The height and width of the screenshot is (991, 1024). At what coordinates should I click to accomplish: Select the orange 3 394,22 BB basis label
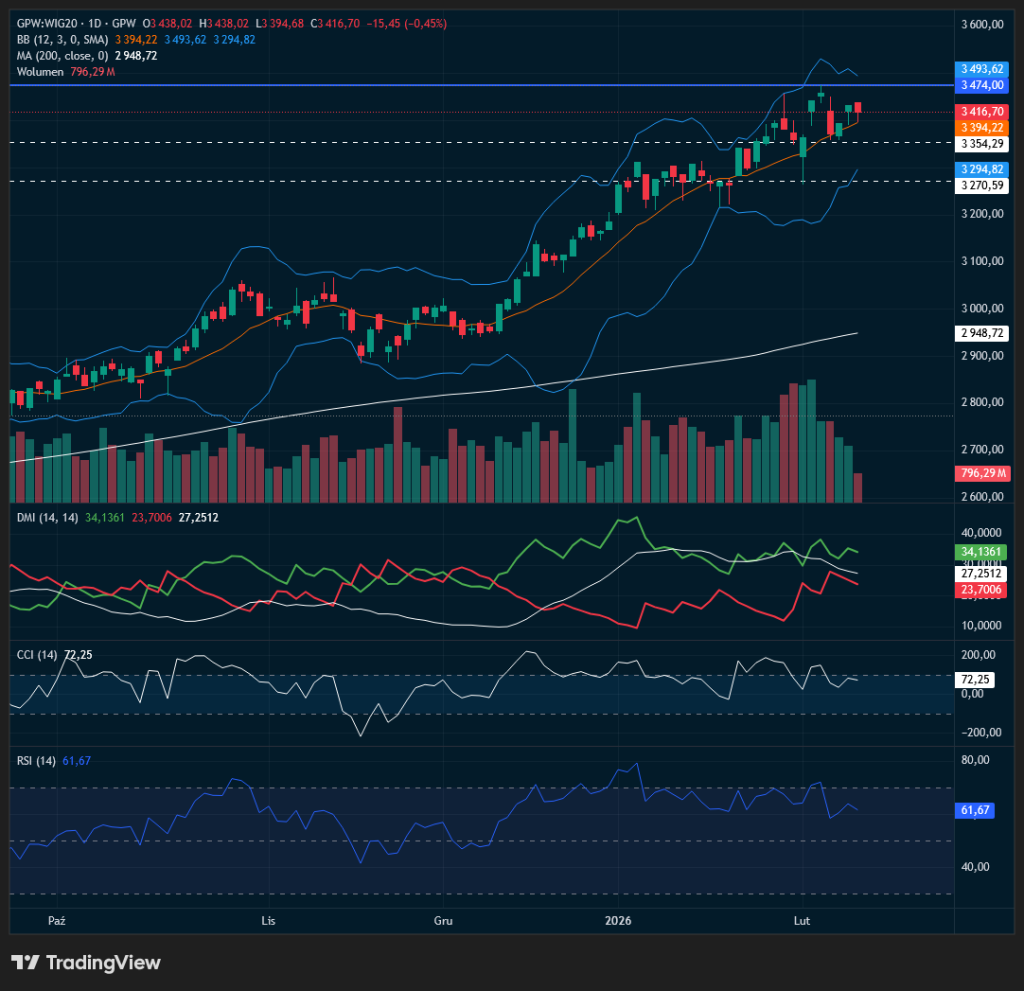coord(981,128)
